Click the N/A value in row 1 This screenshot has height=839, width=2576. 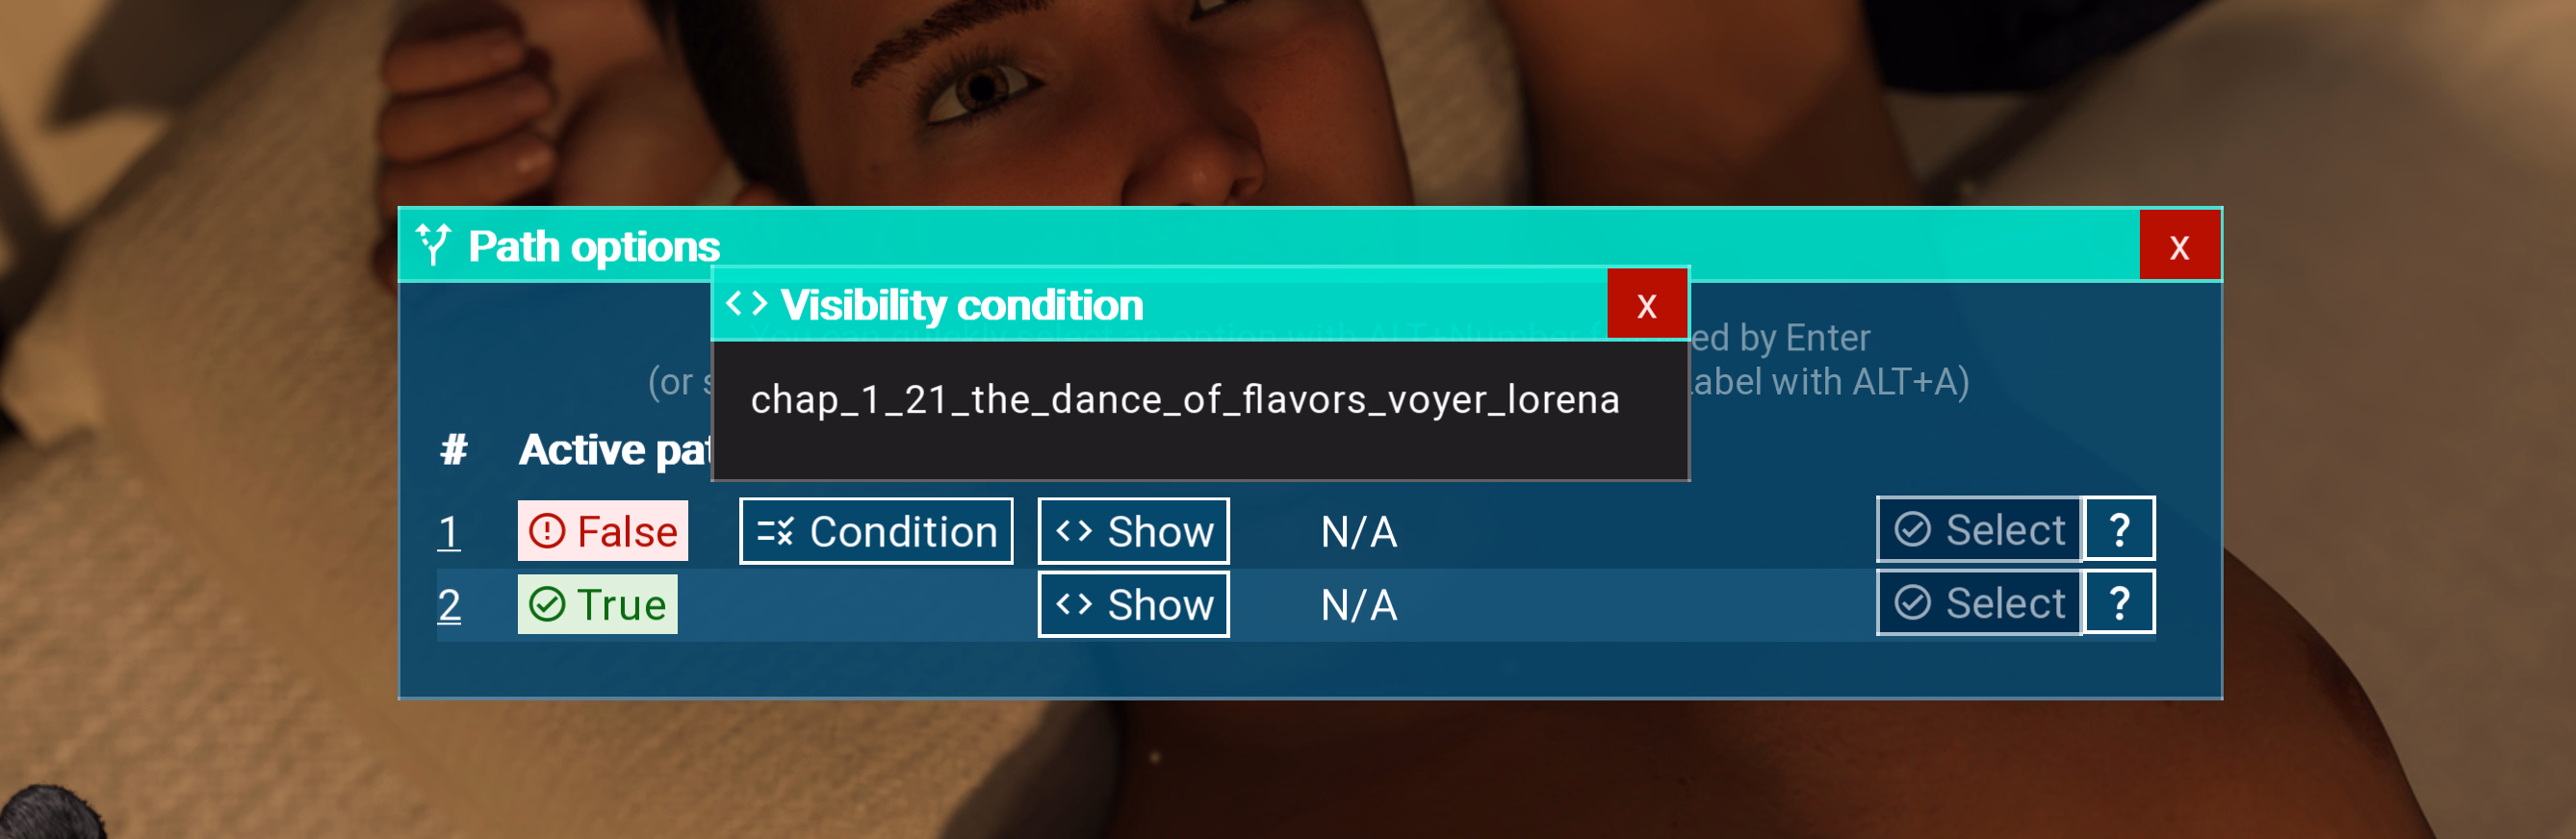tap(1358, 532)
